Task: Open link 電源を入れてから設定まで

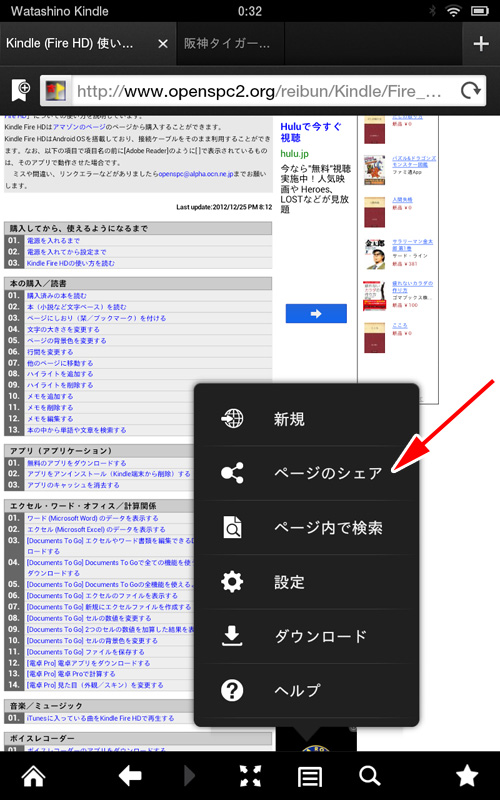Action: click(x=66, y=252)
